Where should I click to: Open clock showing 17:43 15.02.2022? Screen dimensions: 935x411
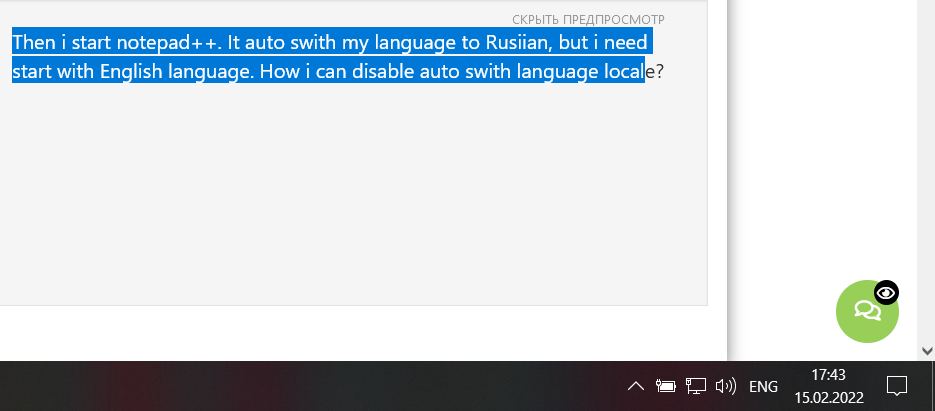[829, 386]
